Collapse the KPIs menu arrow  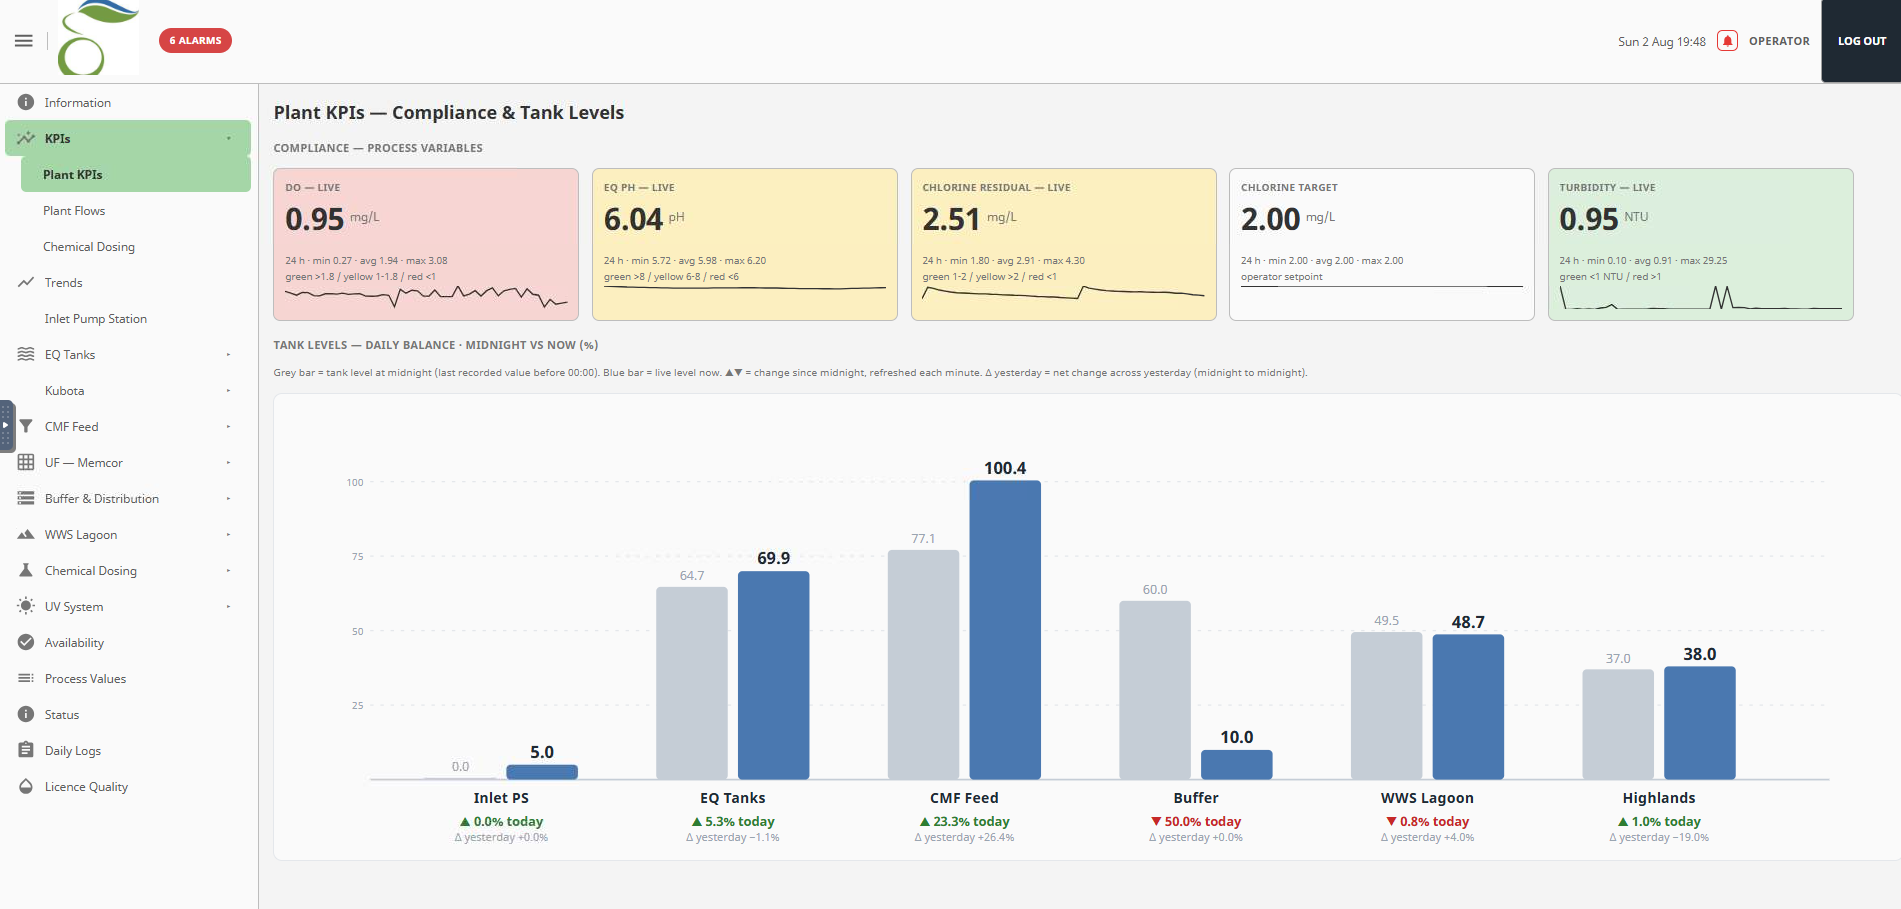click(228, 138)
